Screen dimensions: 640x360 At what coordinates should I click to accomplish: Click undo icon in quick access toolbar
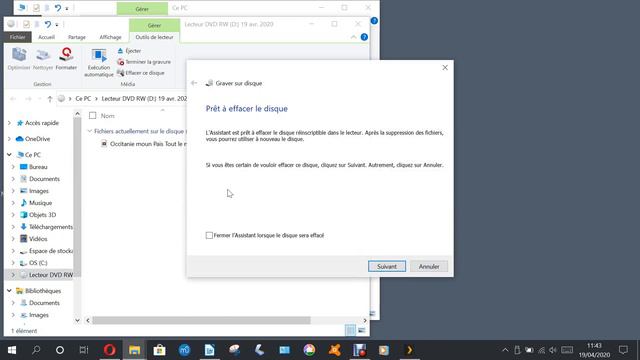coord(48,24)
